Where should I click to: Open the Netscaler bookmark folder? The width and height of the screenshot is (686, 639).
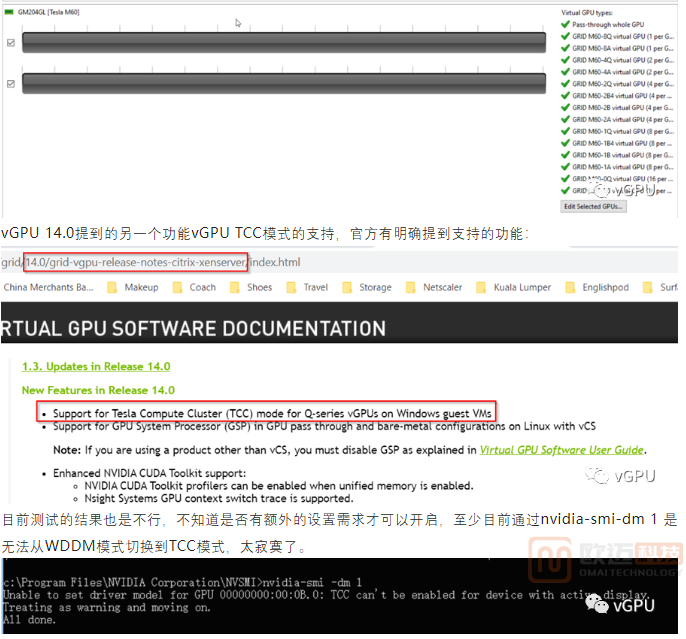[x=434, y=287]
